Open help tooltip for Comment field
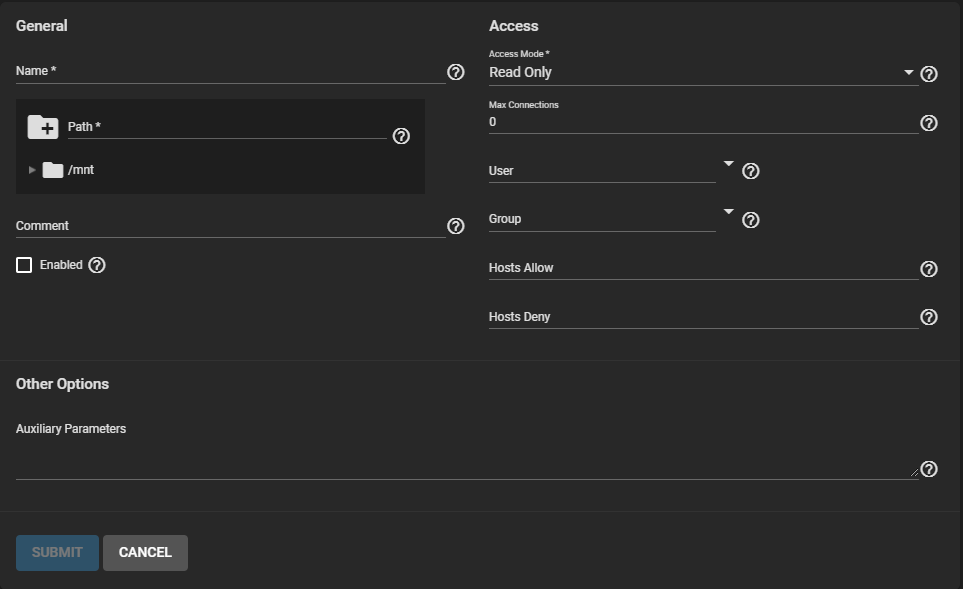The height and width of the screenshot is (589, 963). pos(456,226)
